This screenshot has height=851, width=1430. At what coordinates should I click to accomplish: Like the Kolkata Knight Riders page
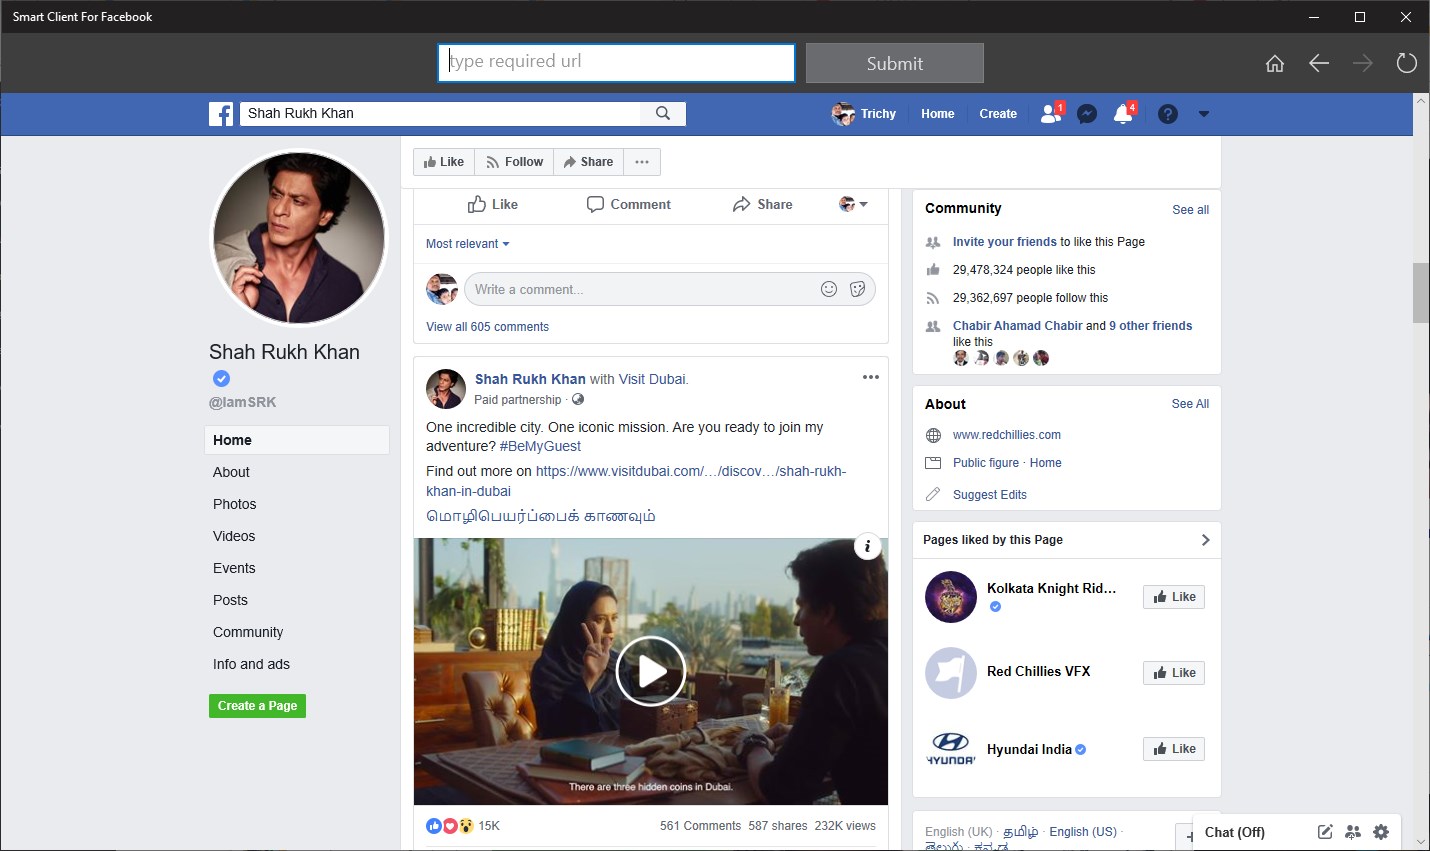tap(1174, 597)
